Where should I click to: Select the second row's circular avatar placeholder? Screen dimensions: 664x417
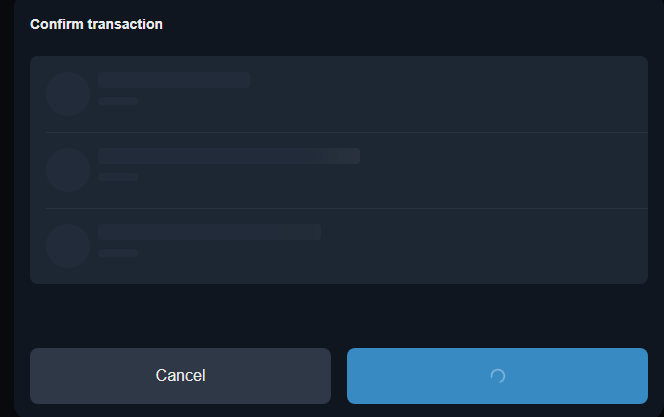[68, 170]
